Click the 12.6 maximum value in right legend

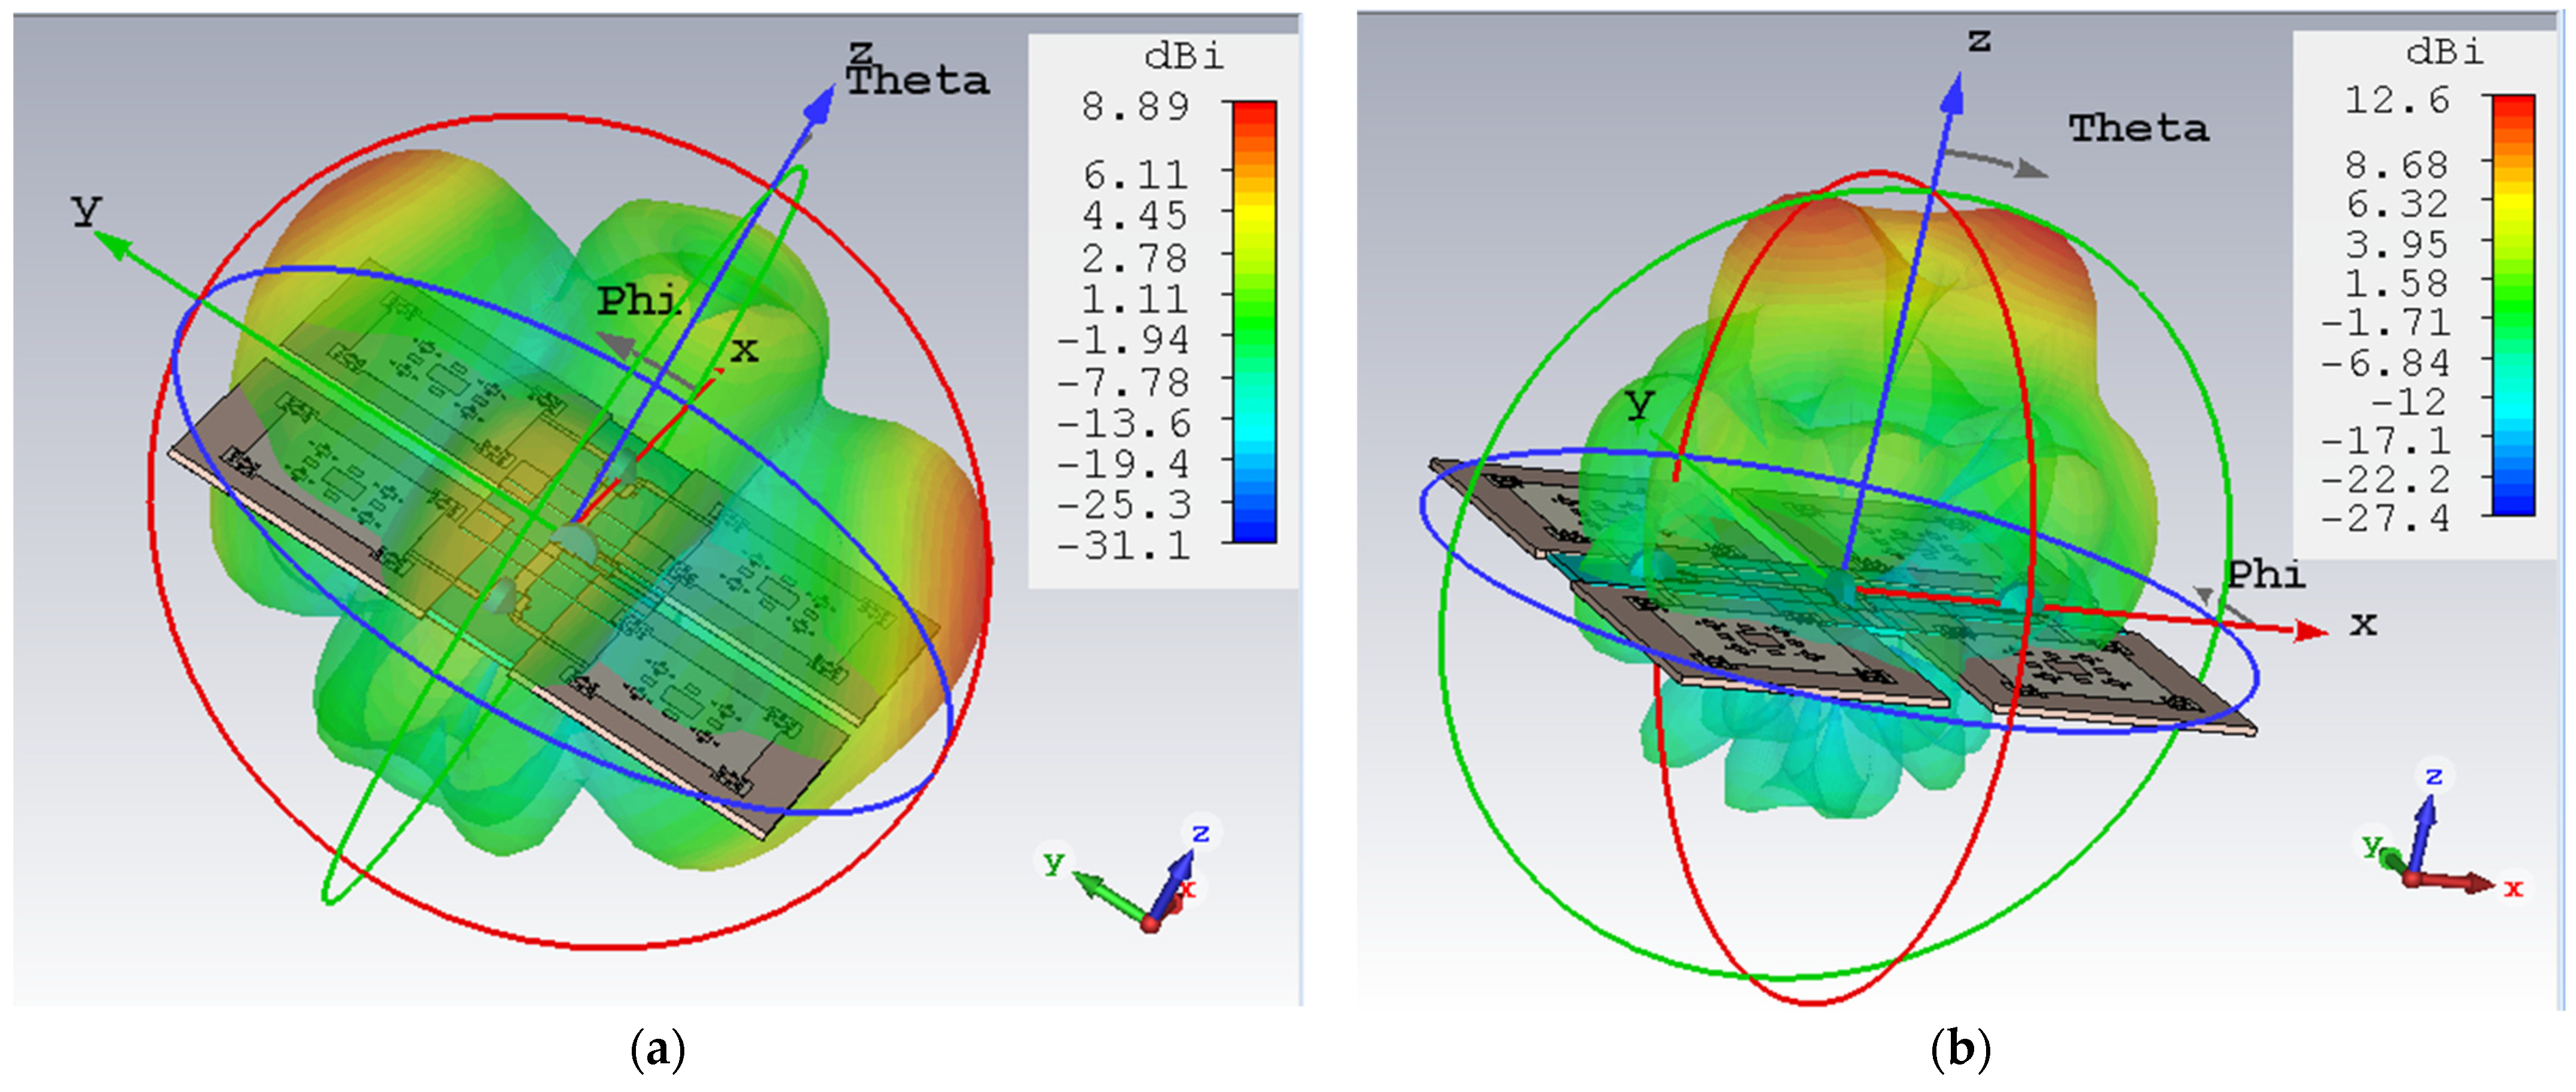pyautogui.click(x=2397, y=100)
